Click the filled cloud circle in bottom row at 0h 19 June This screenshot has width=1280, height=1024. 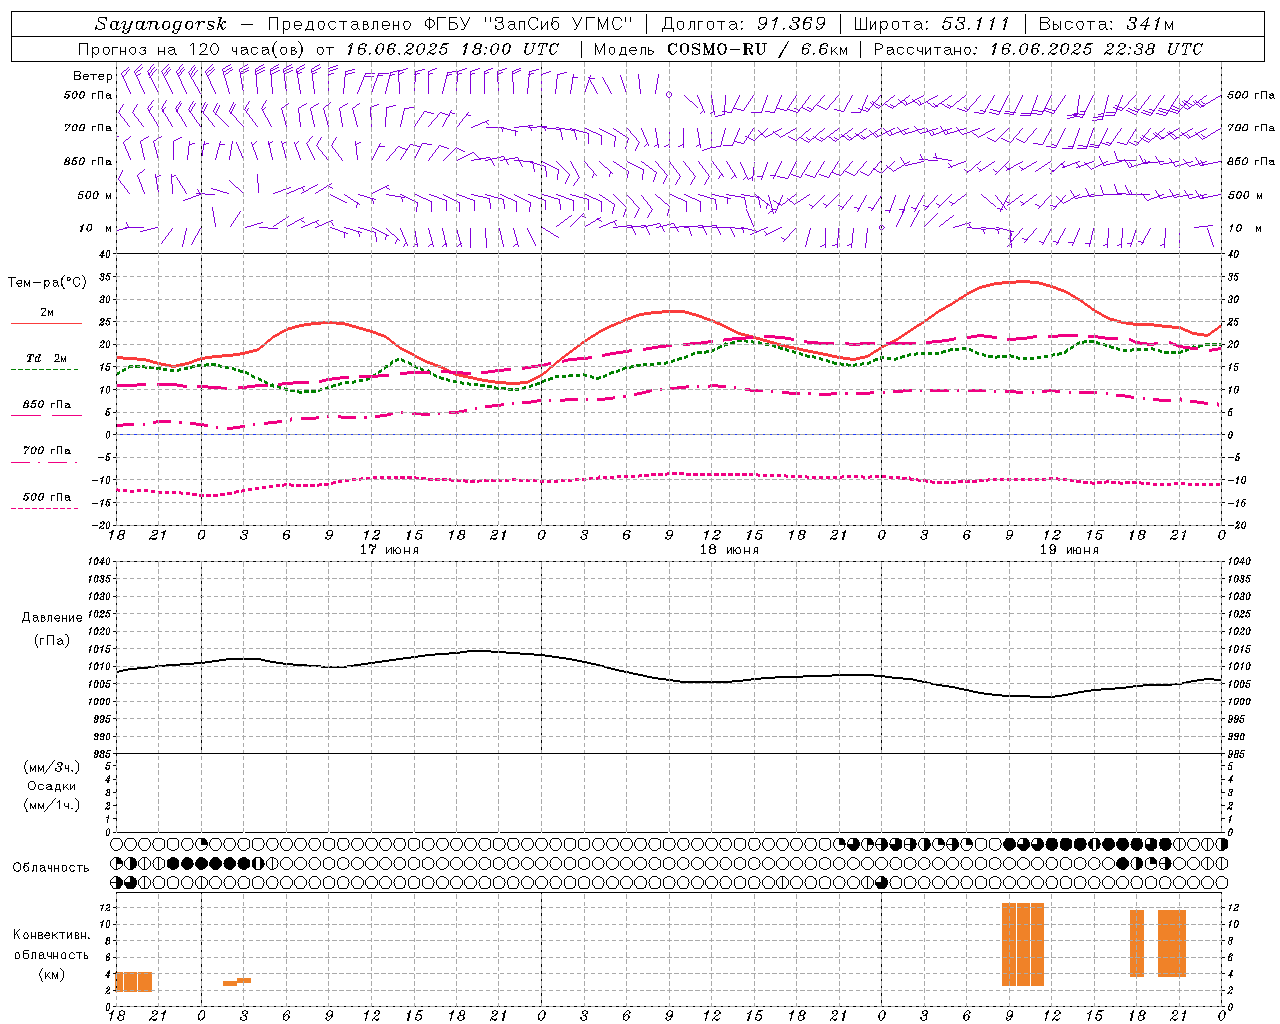coord(881,883)
